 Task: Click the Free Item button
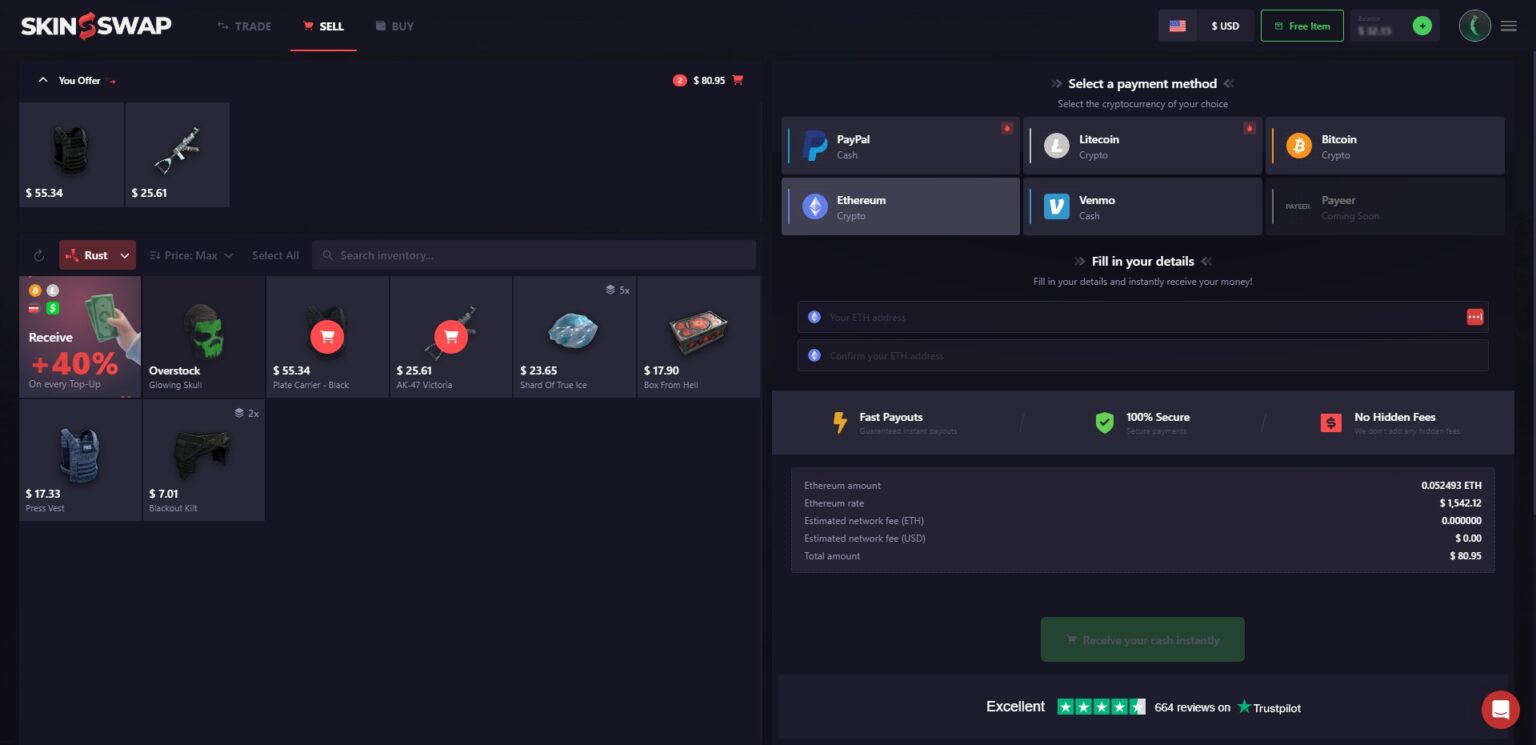point(1301,26)
